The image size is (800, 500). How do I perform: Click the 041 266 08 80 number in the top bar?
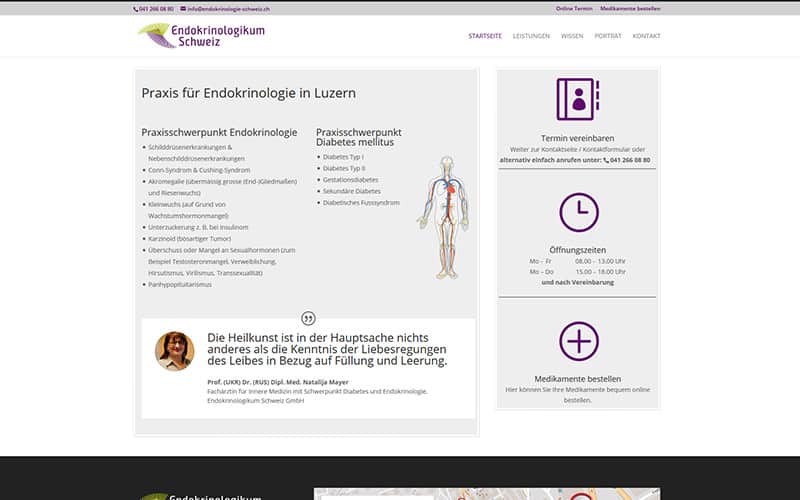click(x=156, y=9)
